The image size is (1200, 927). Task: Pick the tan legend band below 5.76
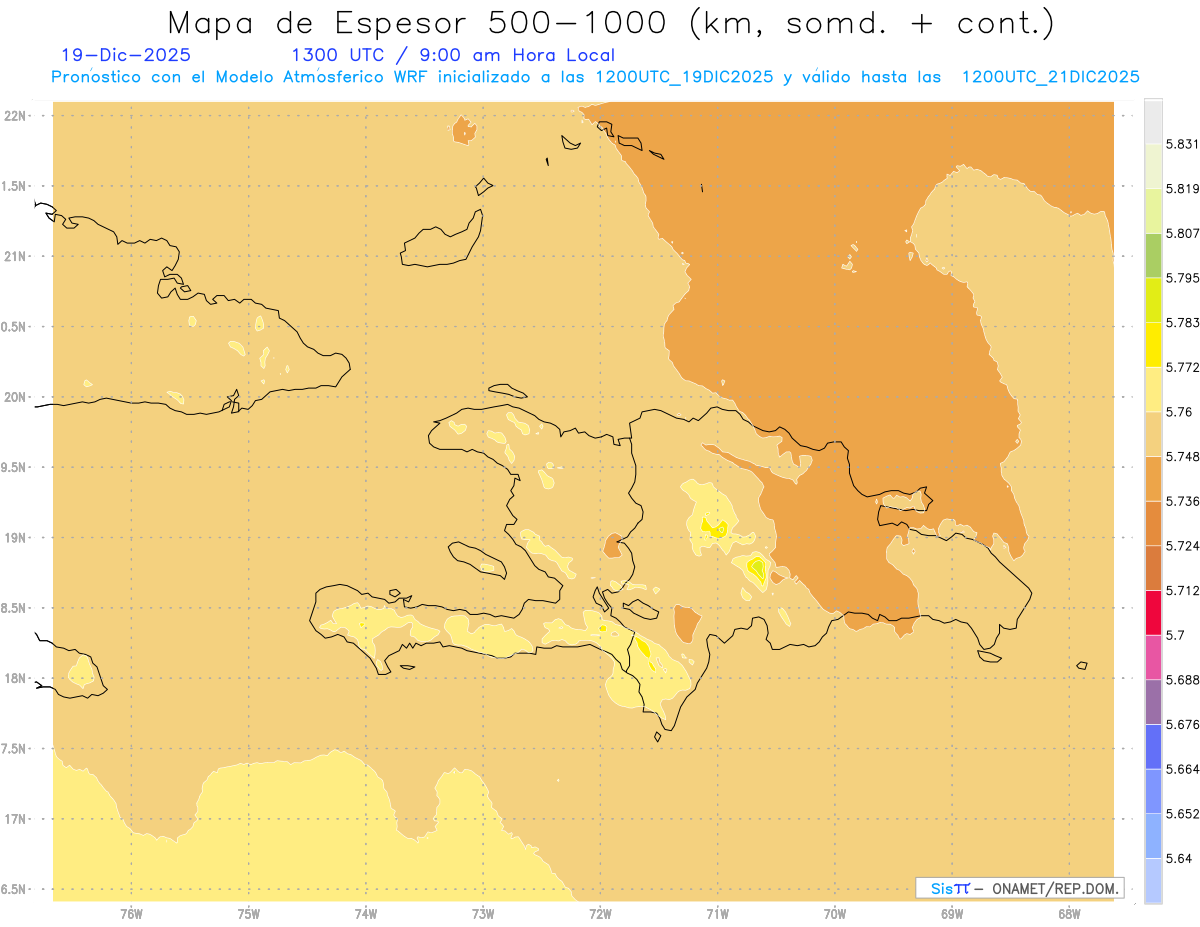1153,434
